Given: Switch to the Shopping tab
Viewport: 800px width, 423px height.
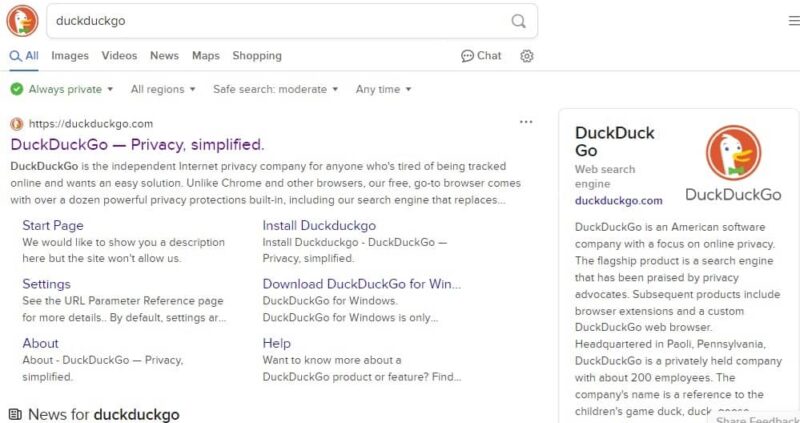Looking at the screenshot, I should pyautogui.click(x=257, y=56).
